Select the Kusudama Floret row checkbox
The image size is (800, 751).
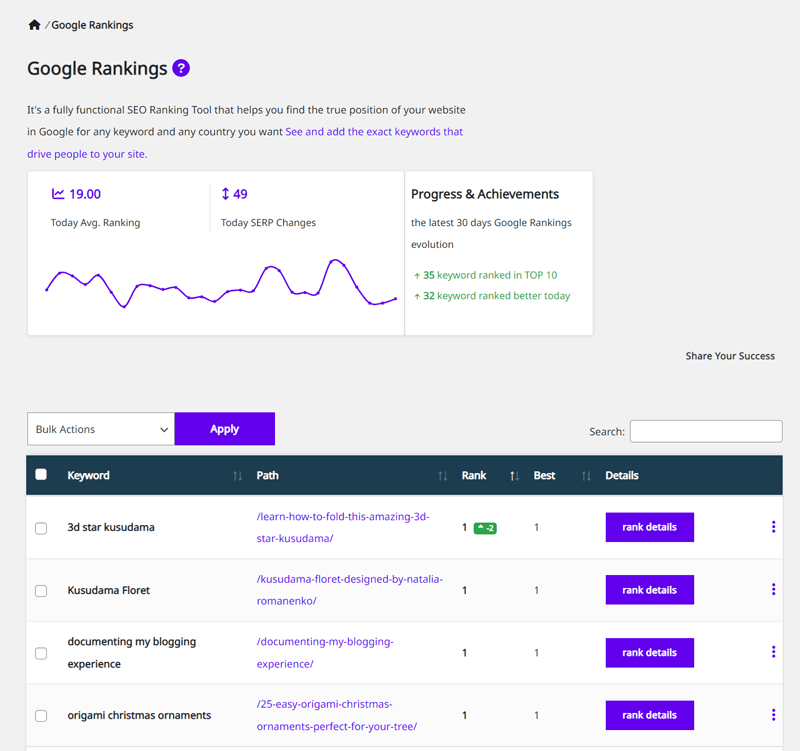tap(41, 591)
